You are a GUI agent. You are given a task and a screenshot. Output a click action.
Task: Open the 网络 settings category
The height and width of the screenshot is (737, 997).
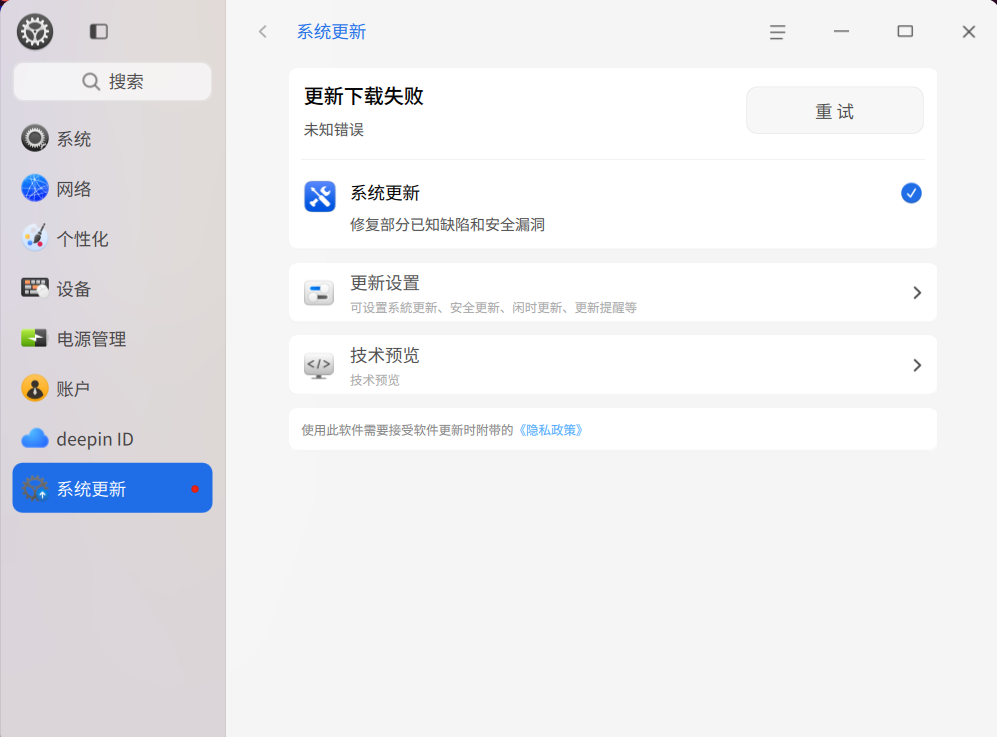tap(113, 189)
